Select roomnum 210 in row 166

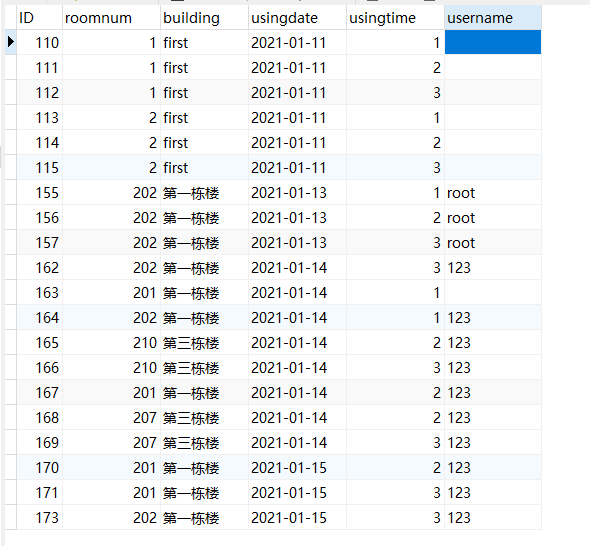click(111, 368)
